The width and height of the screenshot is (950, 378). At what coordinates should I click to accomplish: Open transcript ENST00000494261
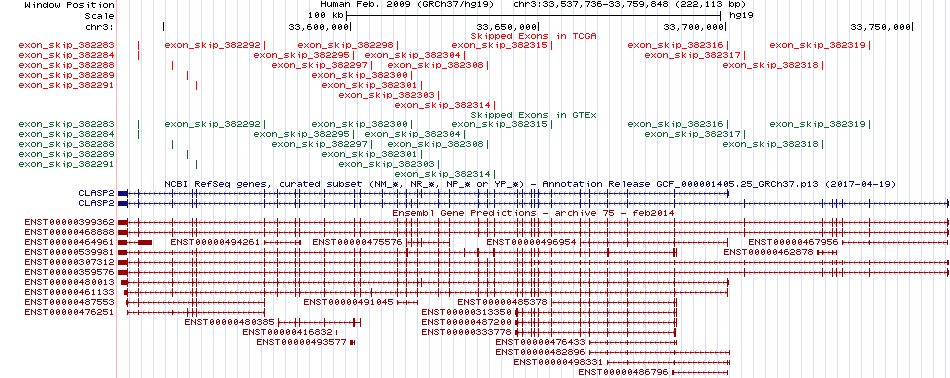click(215, 242)
